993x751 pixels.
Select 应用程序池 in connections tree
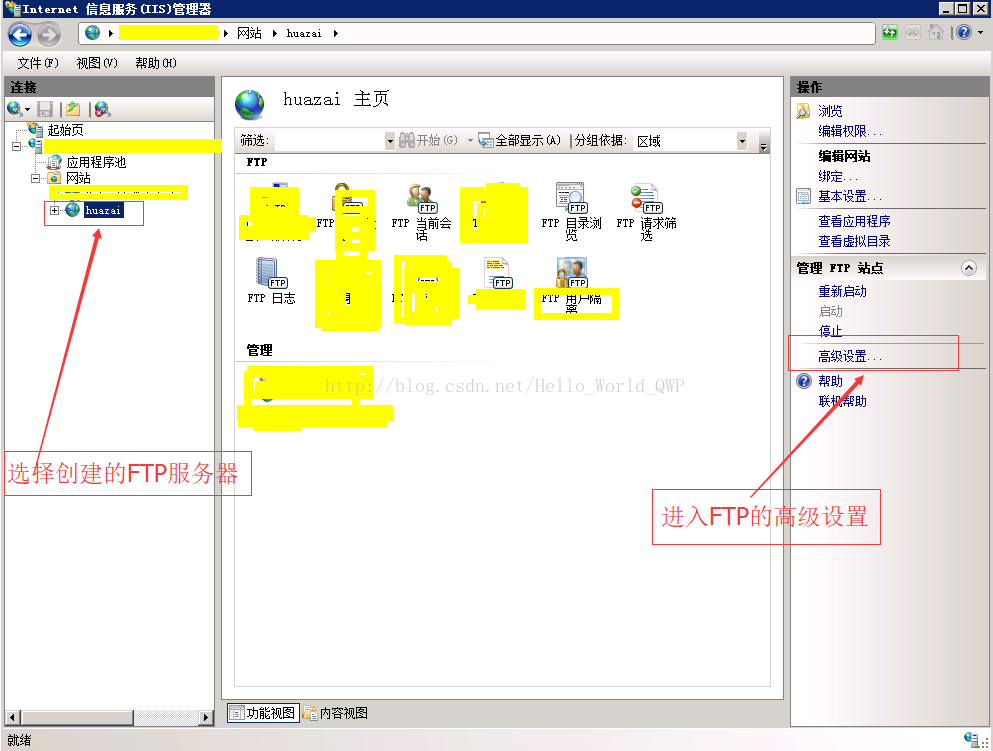pyautogui.click(x=96, y=162)
